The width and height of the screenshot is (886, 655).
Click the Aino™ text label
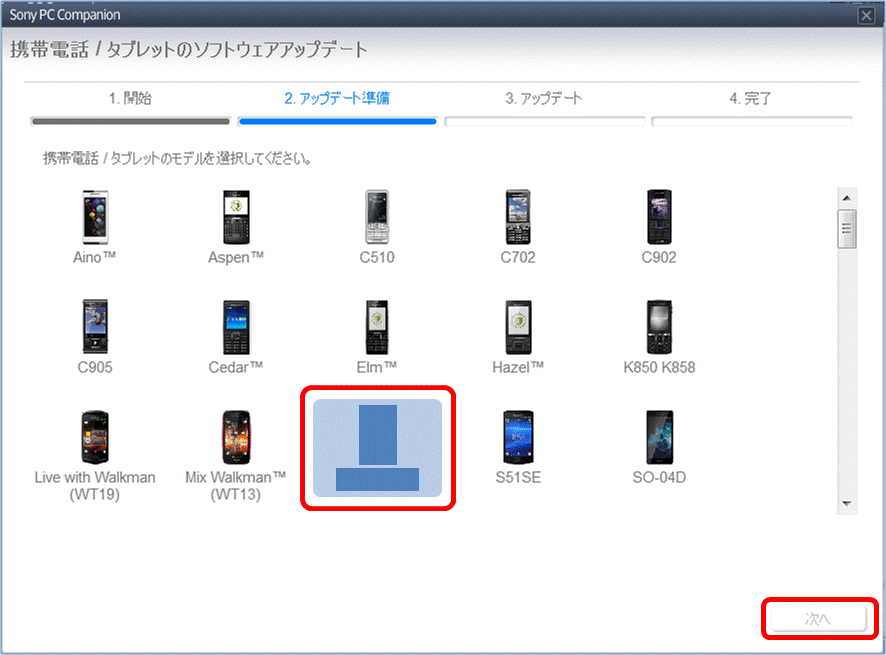[x=94, y=257]
